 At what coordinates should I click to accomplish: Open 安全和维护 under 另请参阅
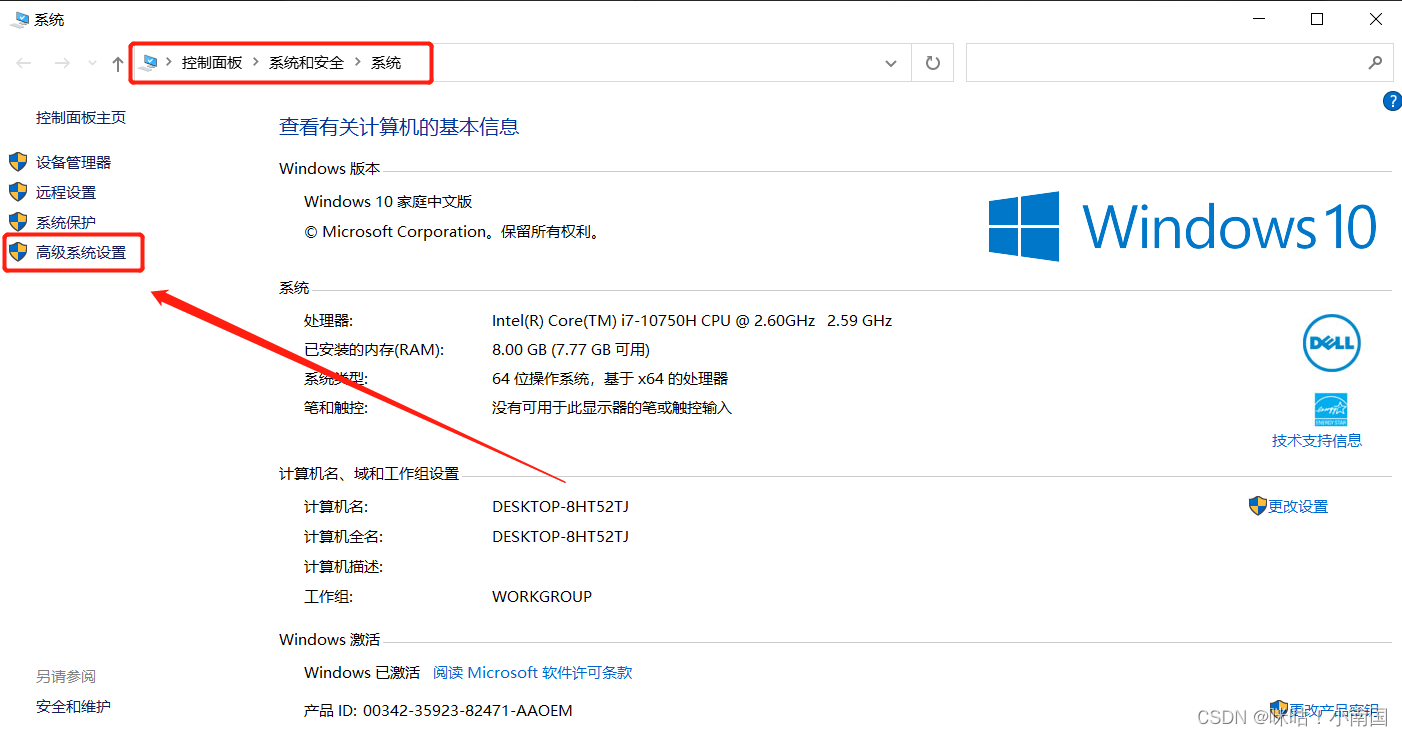point(73,706)
